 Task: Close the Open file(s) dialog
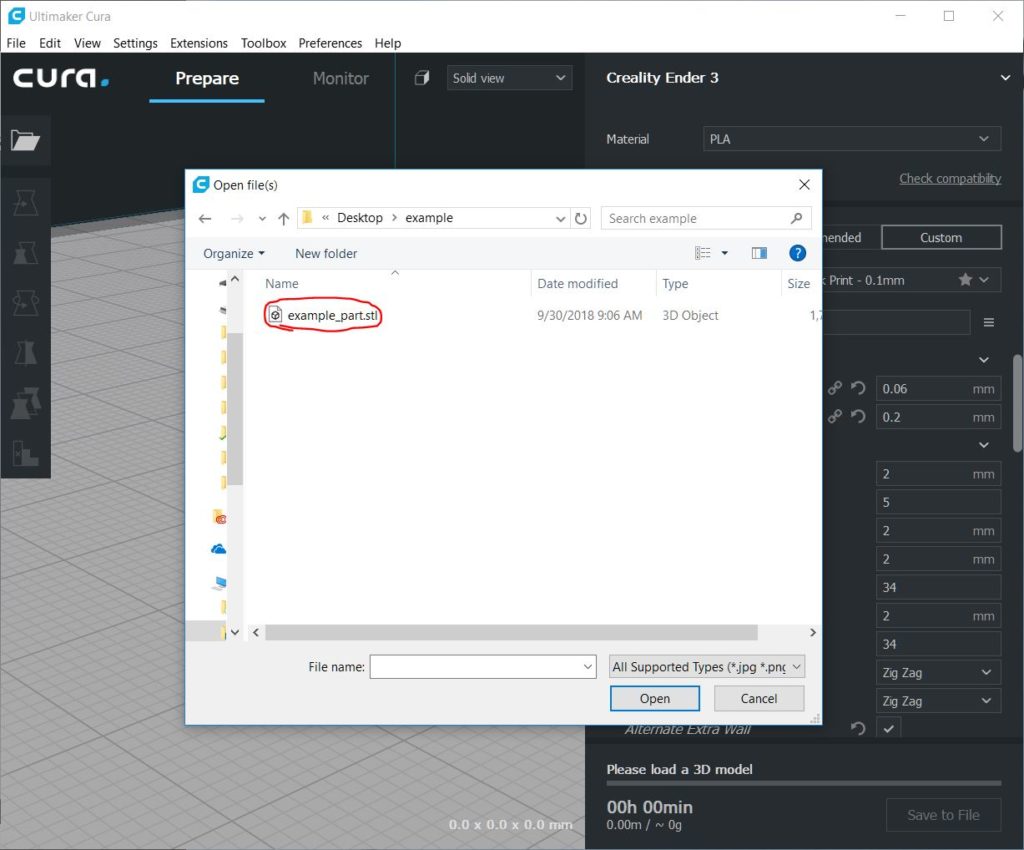[804, 185]
